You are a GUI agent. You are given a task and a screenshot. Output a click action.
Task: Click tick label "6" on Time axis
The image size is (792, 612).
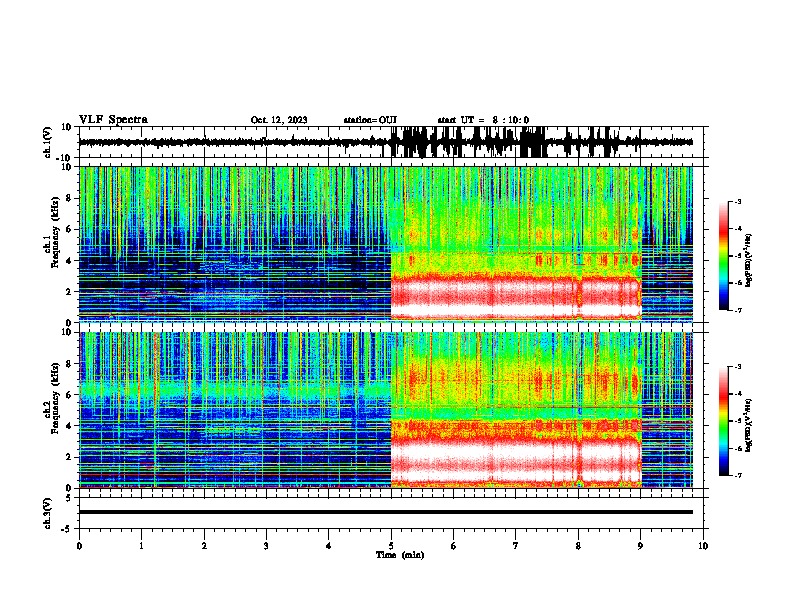coord(454,546)
